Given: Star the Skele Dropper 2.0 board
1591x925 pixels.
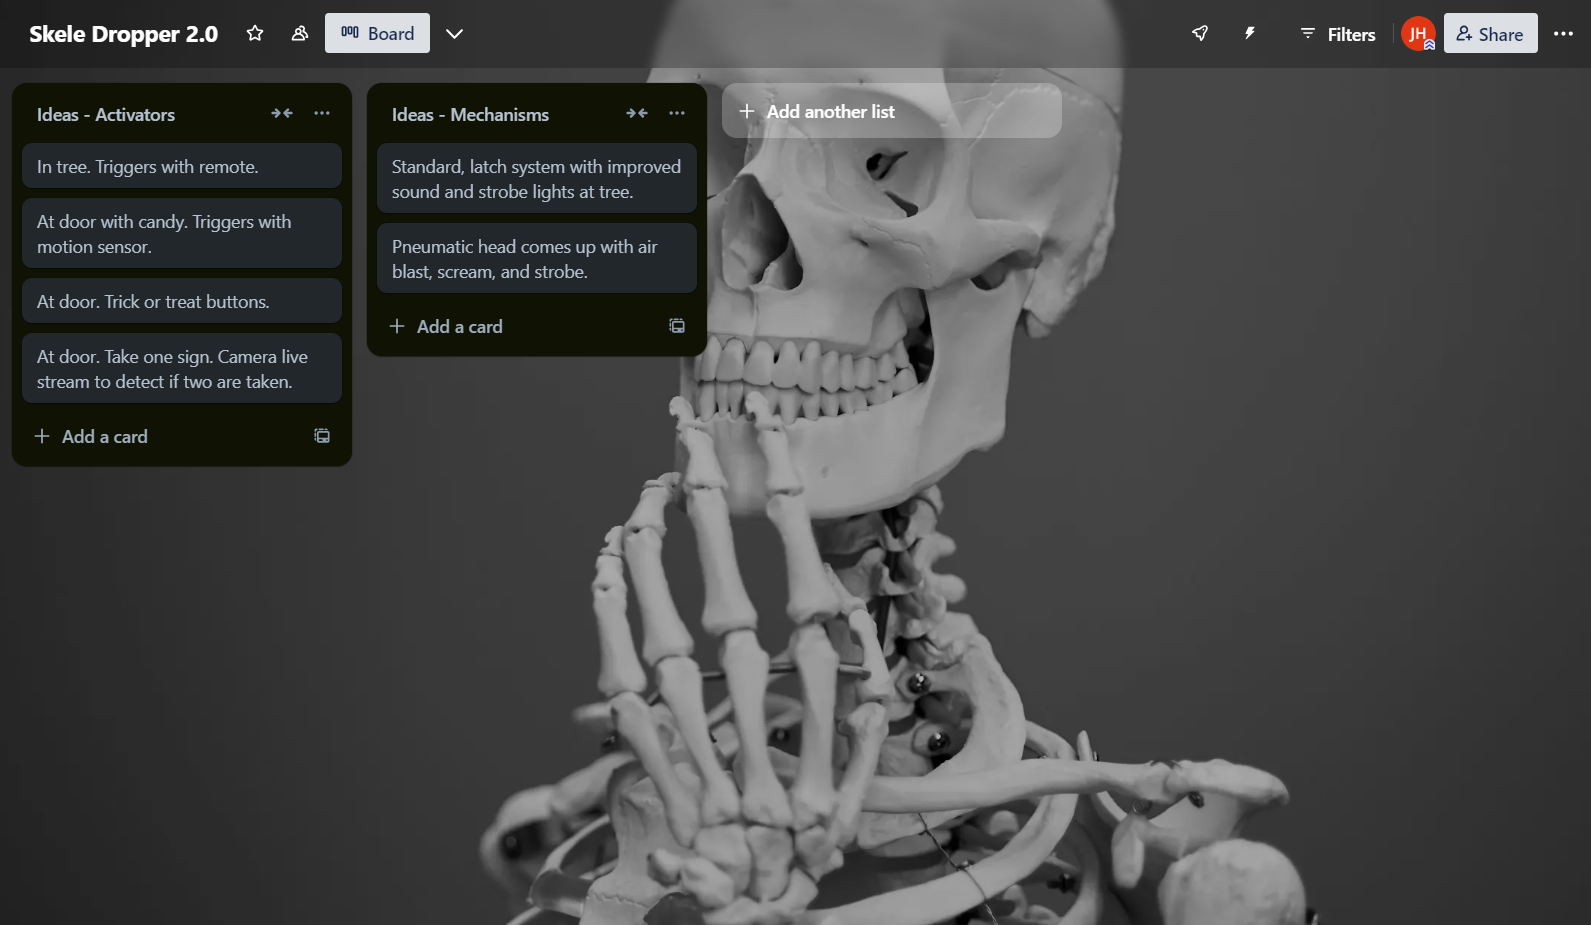Looking at the screenshot, I should [x=255, y=33].
